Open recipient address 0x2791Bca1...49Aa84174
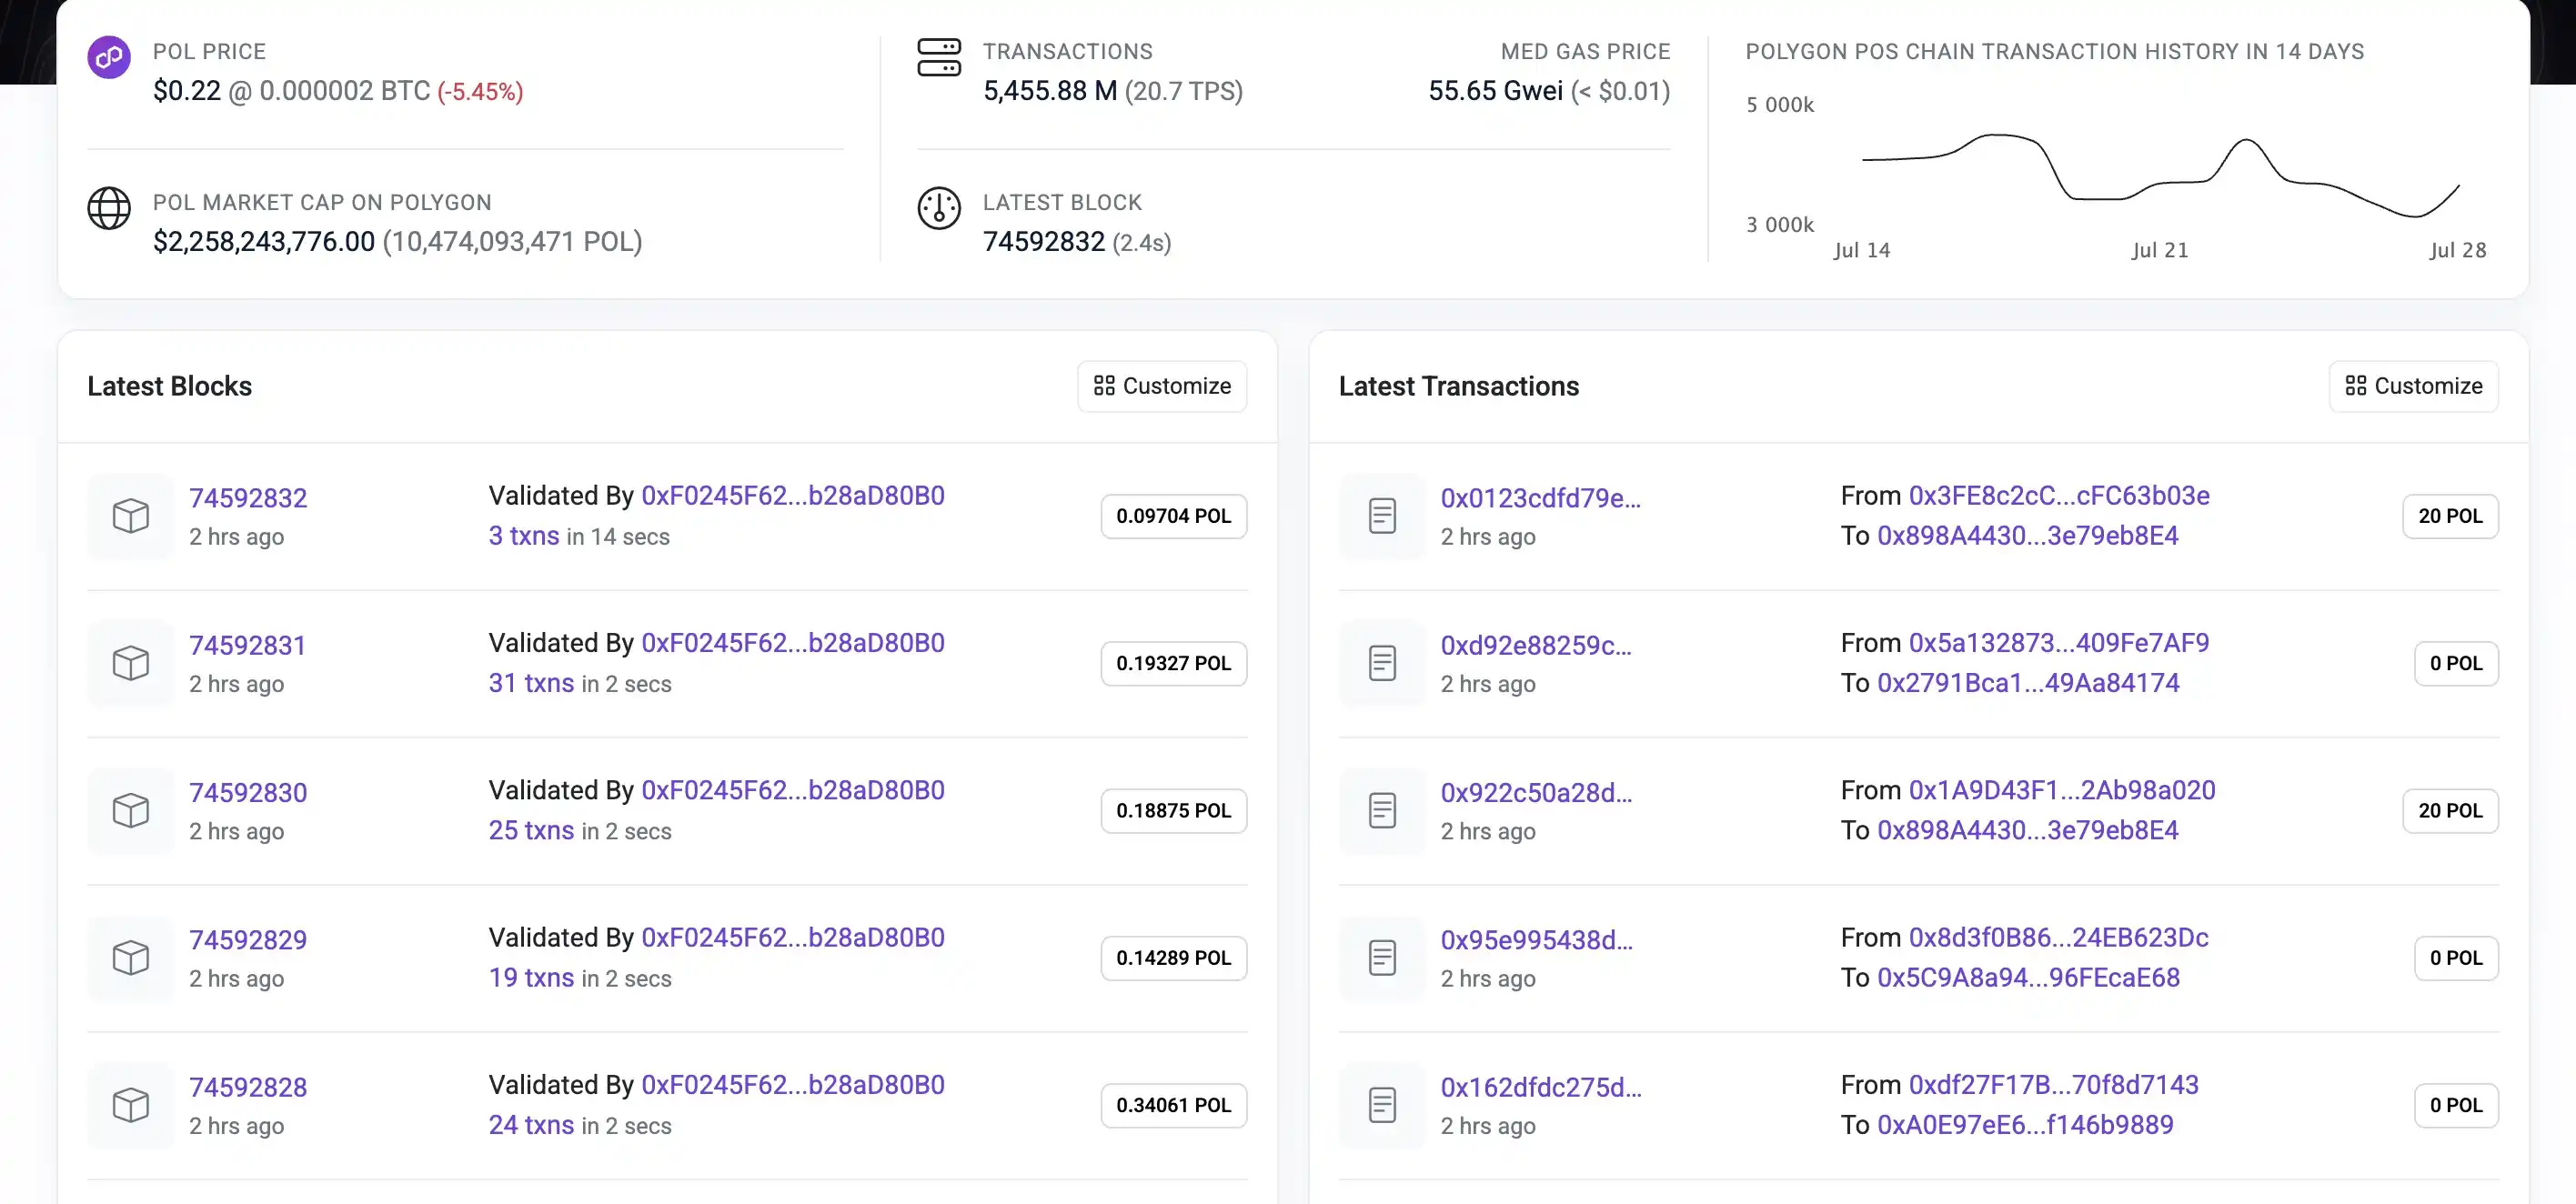Viewport: 2576px width, 1204px height. tap(2028, 683)
